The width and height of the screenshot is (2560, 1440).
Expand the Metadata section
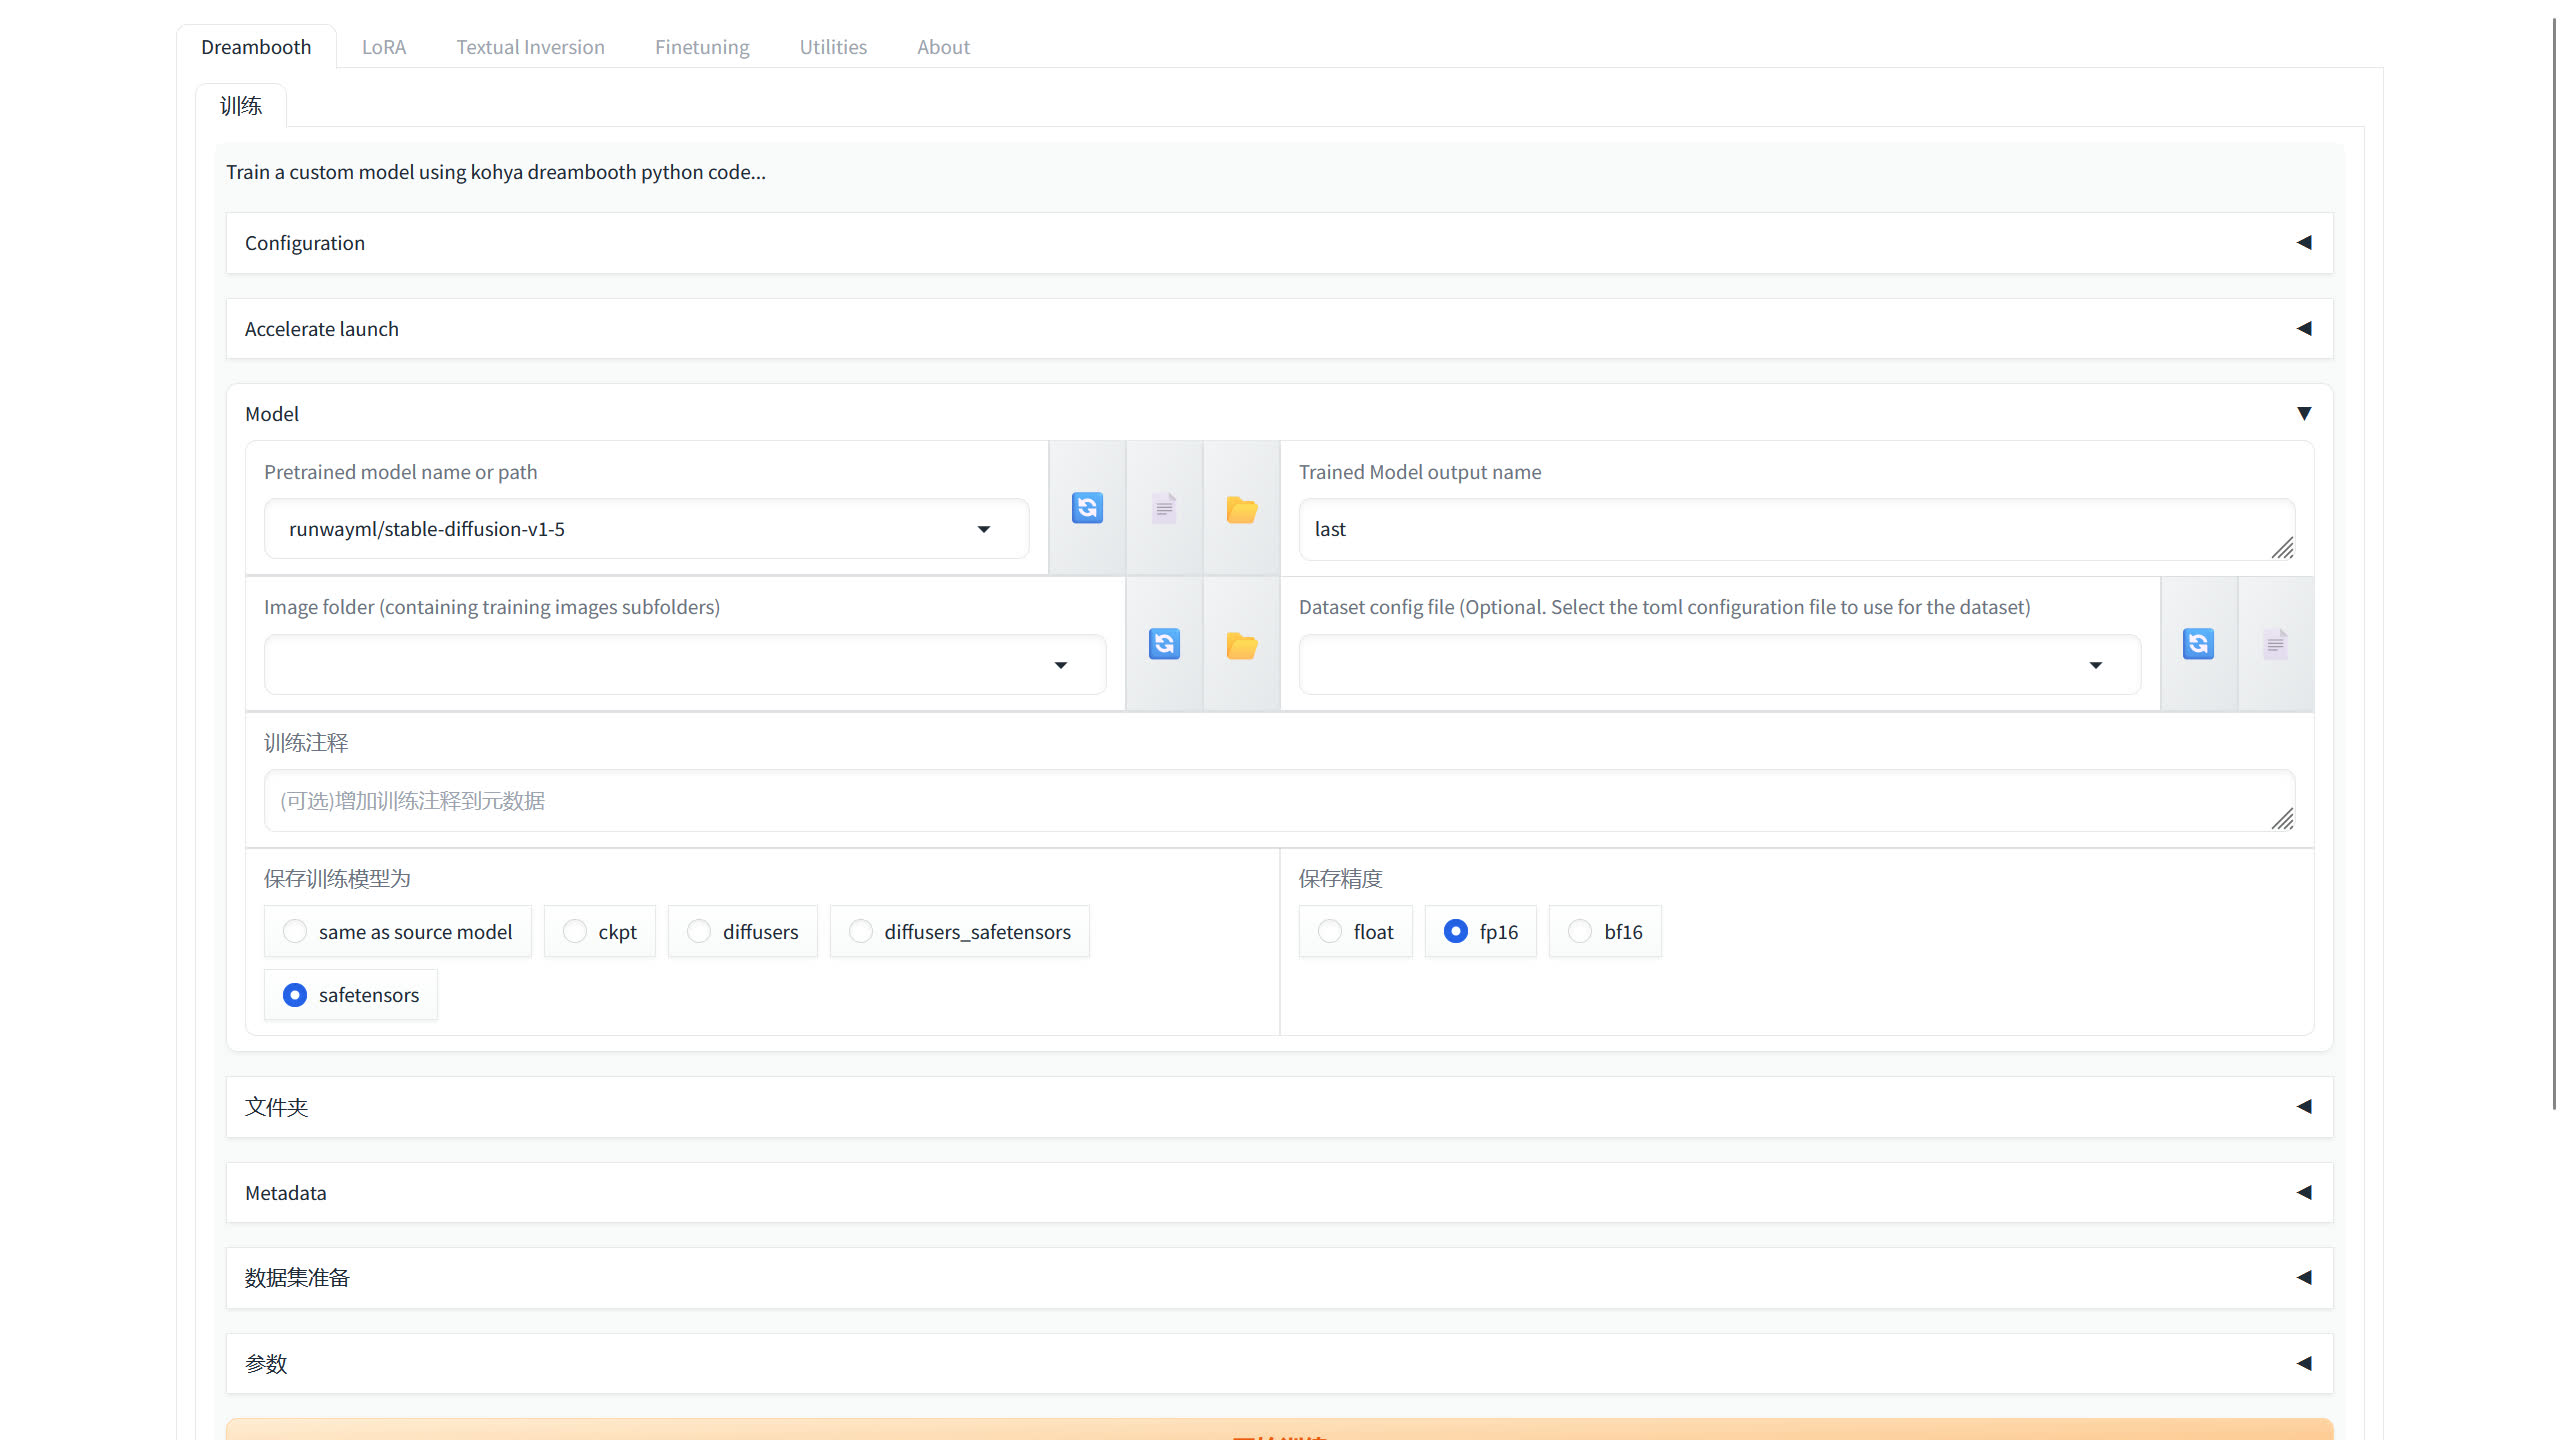pos(1279,1193)
